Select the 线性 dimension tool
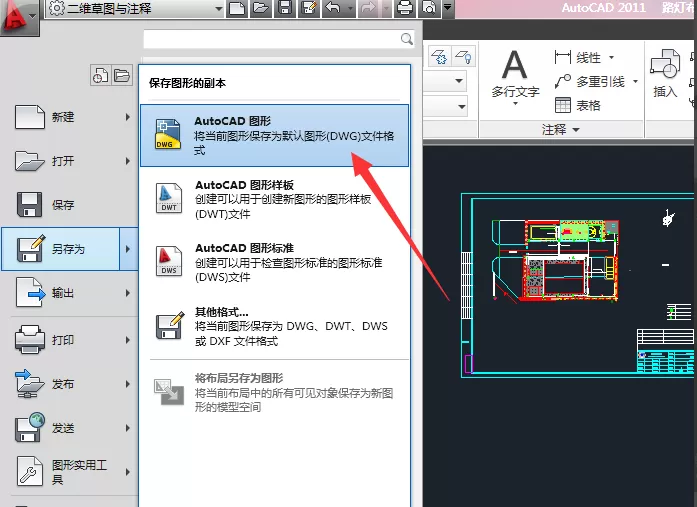This screenshot has height=507, width=697. pos(577,57)
